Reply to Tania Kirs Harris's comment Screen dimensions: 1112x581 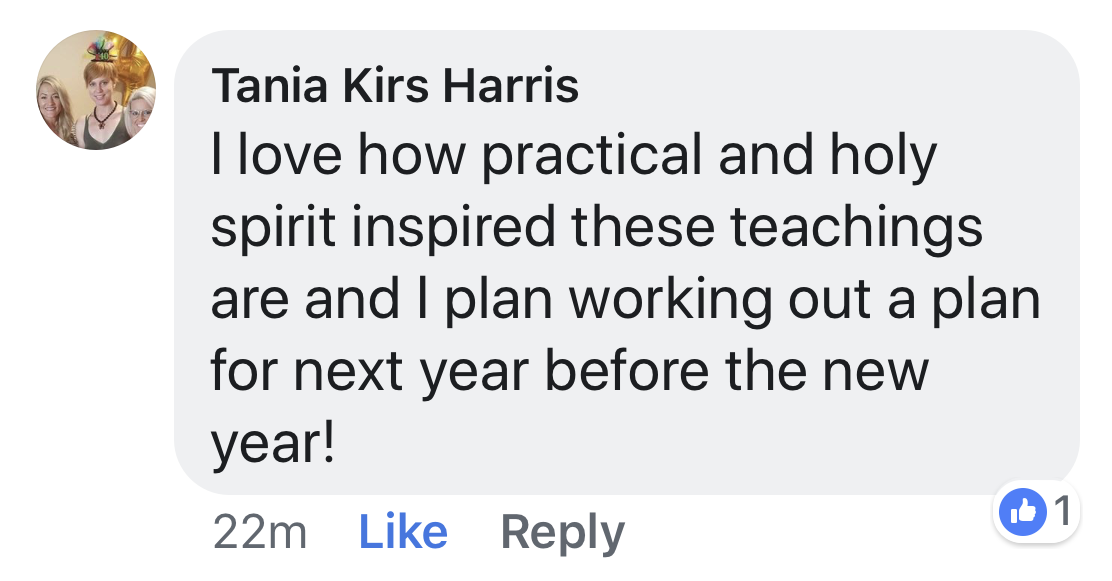coord(562,532)
